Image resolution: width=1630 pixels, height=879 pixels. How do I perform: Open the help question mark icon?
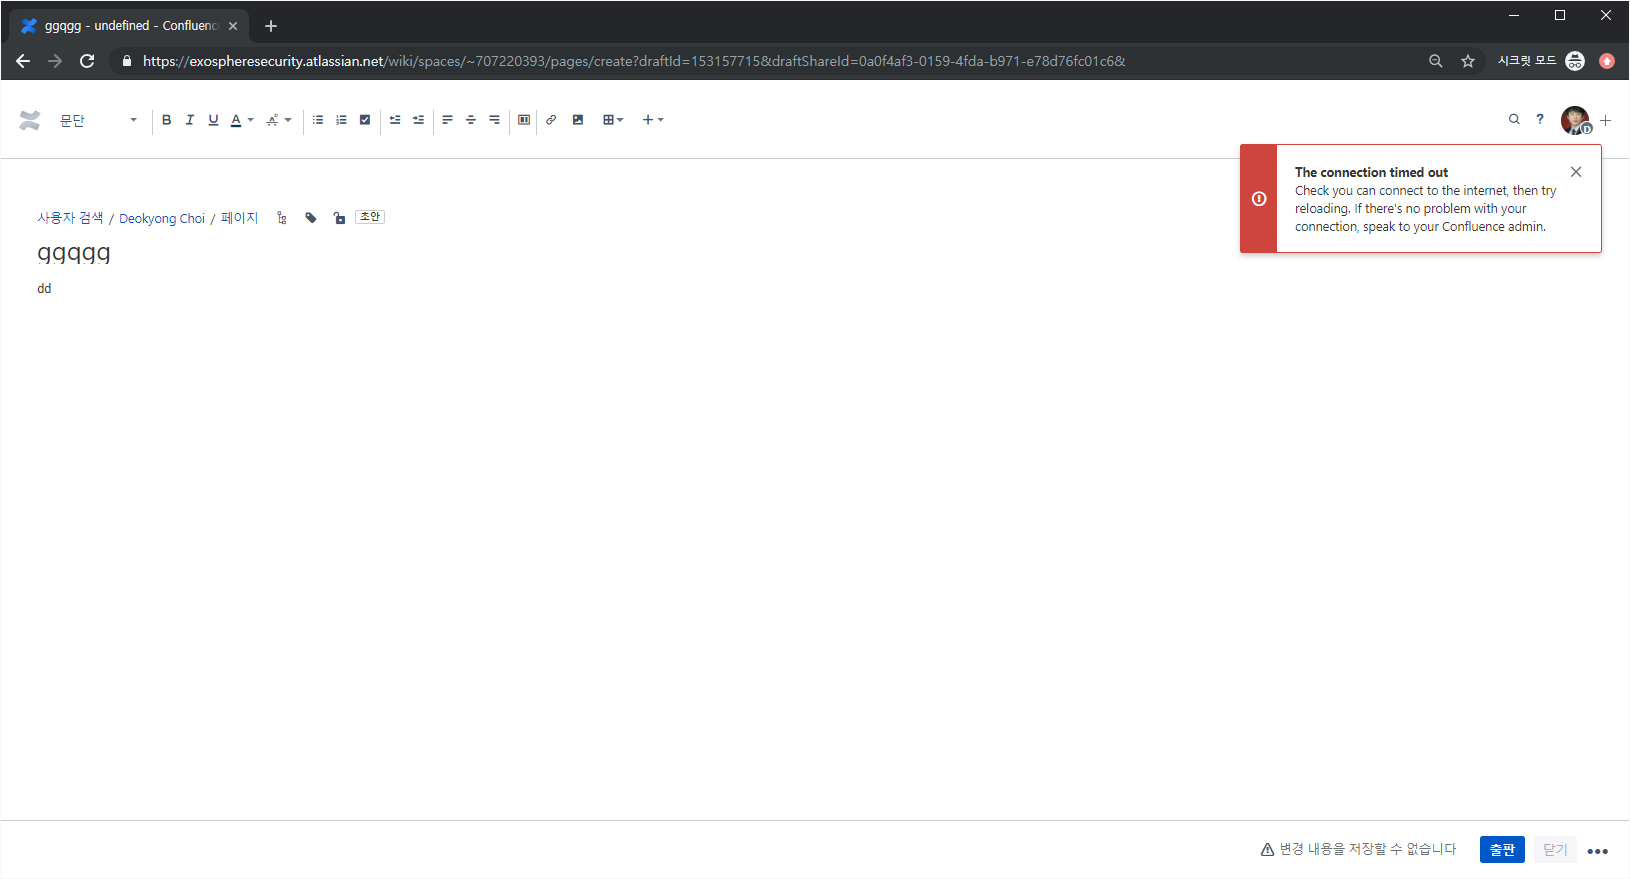(x=1540, y=119)
